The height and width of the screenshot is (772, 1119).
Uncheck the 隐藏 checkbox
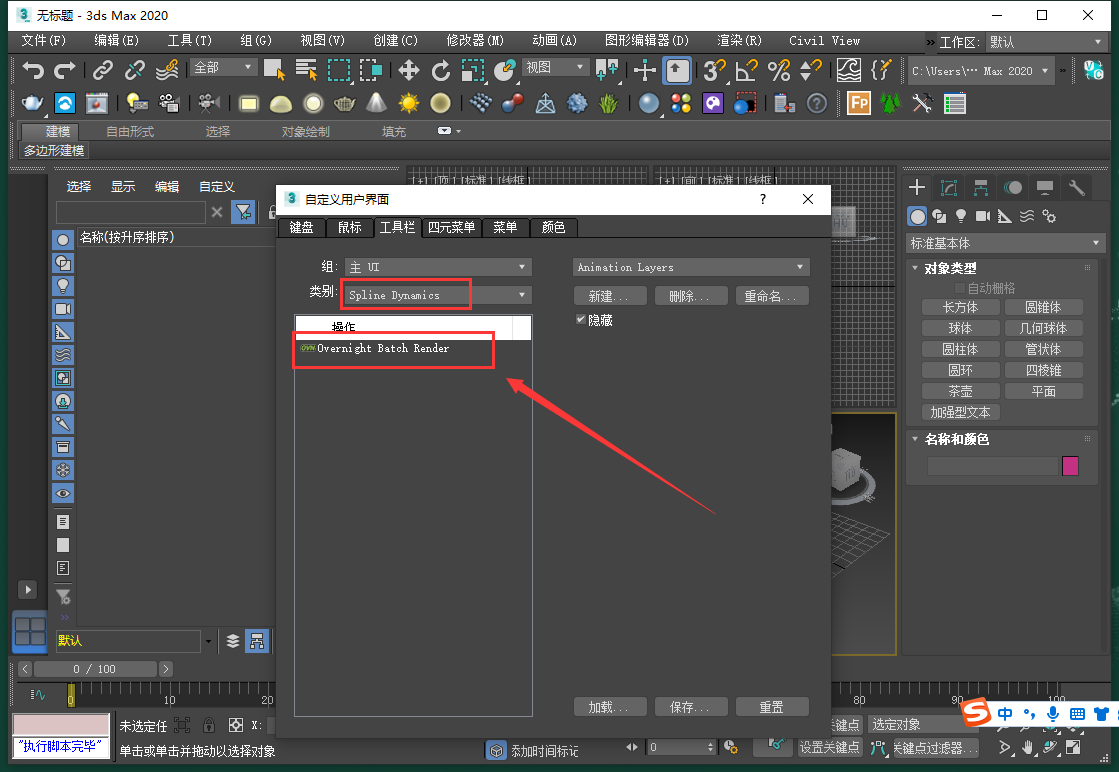(x=580, y=319)
